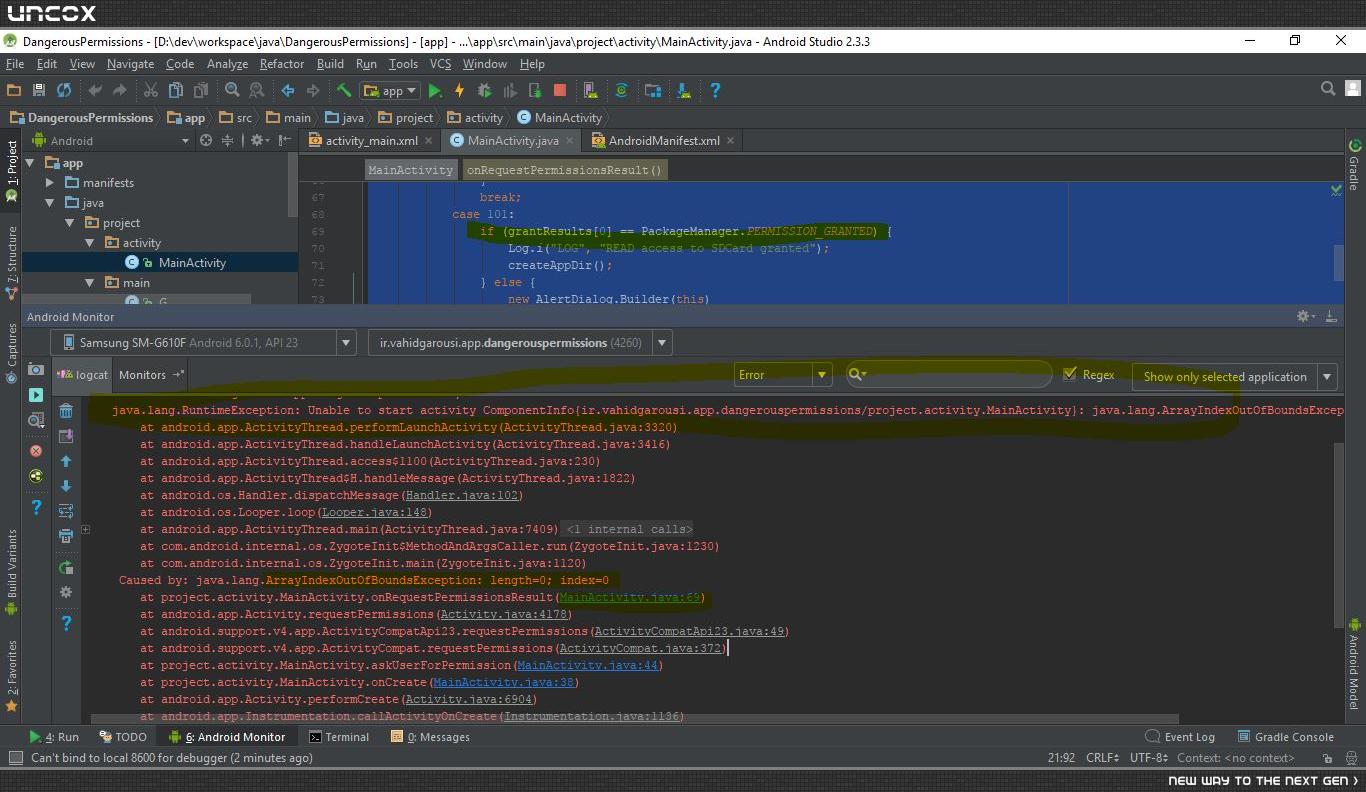Click the Down the stack trace arrow

pos(66,486)
